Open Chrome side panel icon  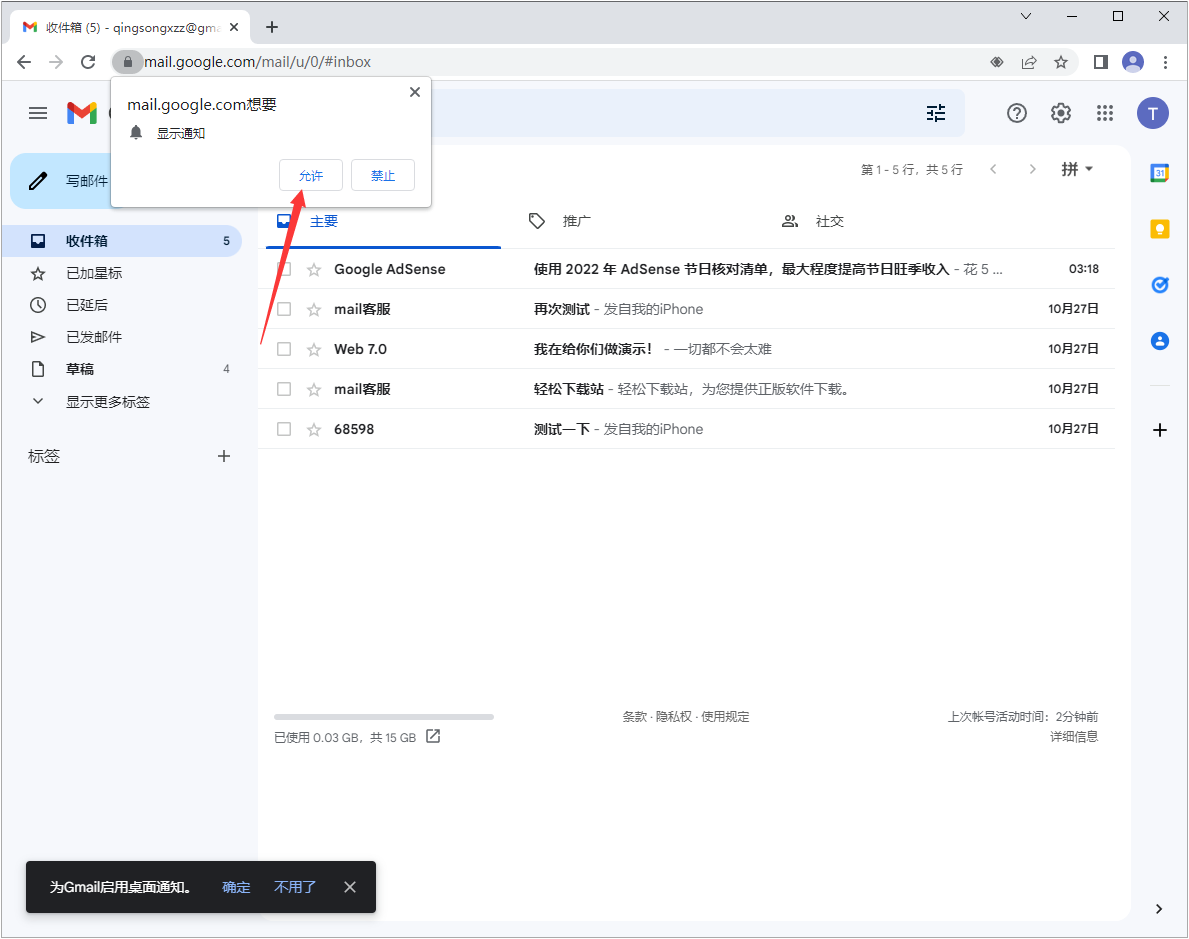(1100, 62)
